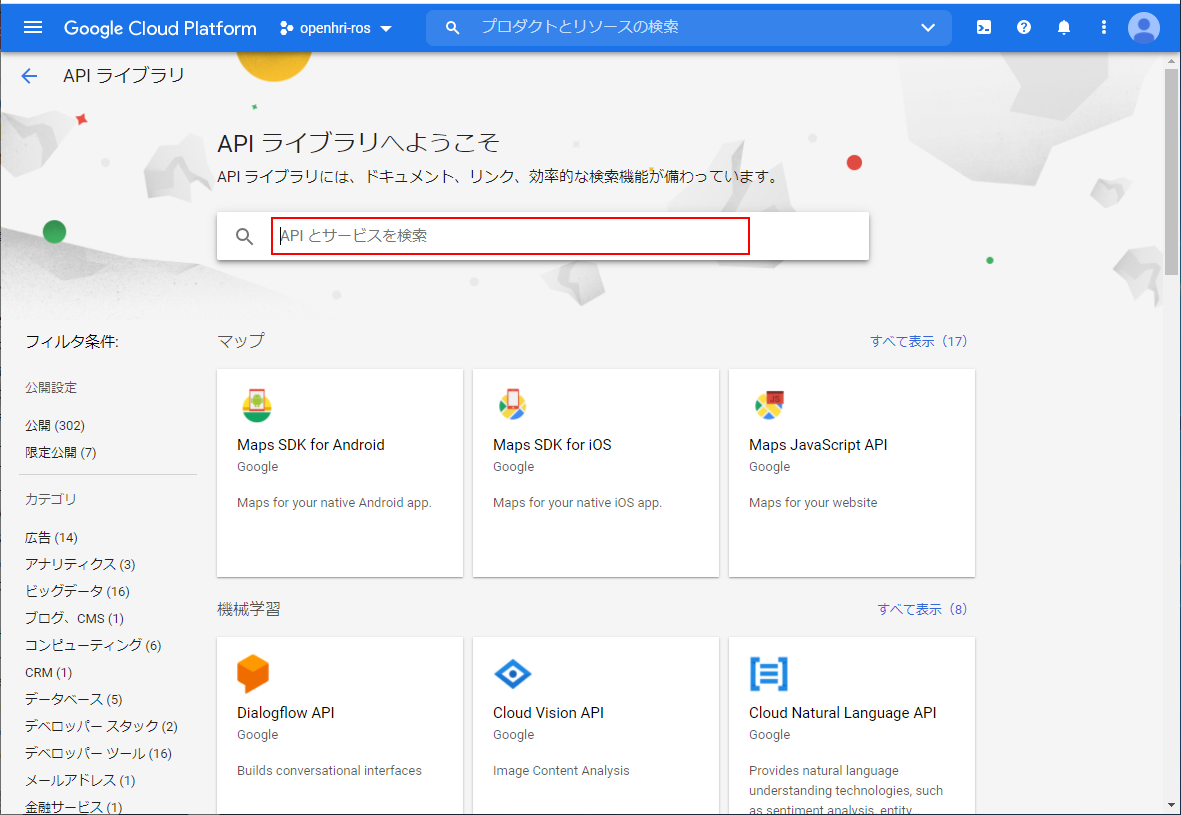Open the Google Cloud Platform home logo
The height and width of the screenshot is (815, 1181).
click(x=160, y=29)
